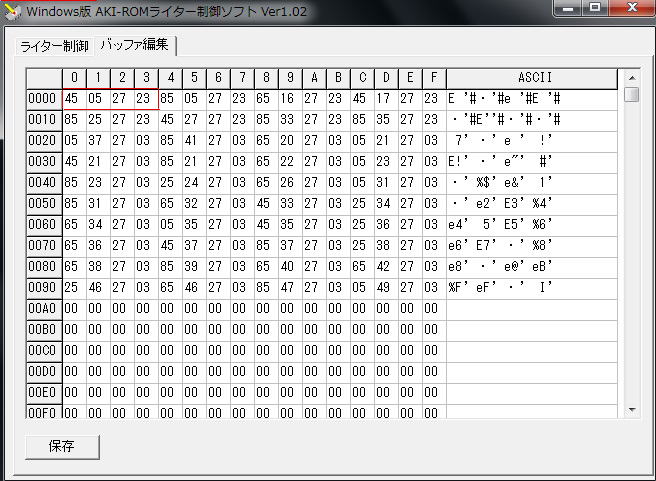
Task: Select cell 17 in row 0000
Action: click(x=386, y=99)
